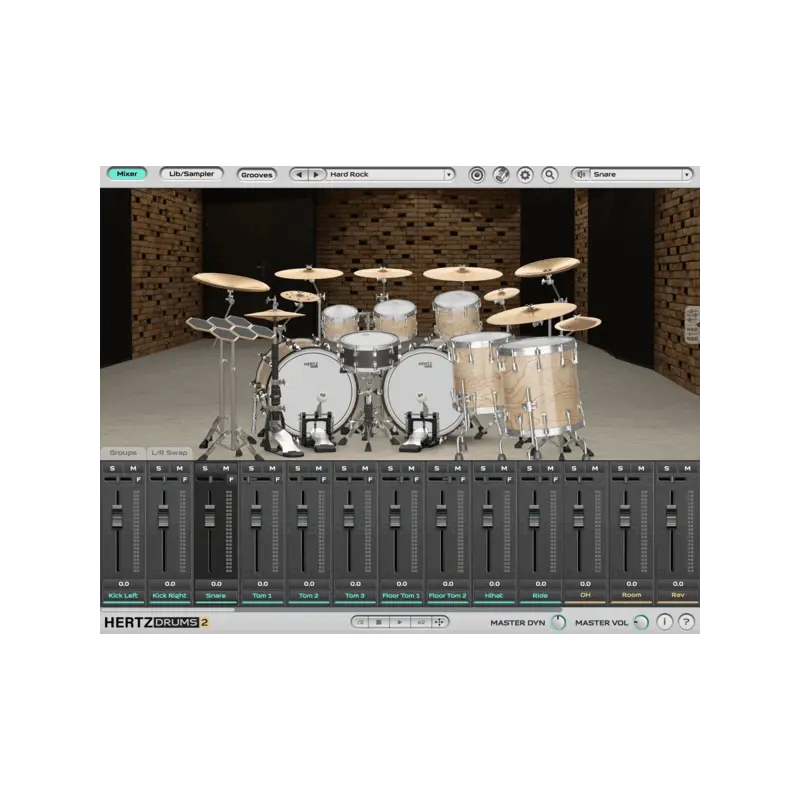Select the Floor Tom 1 channel label
Screen dimensions: 800x800
[401, 595]
